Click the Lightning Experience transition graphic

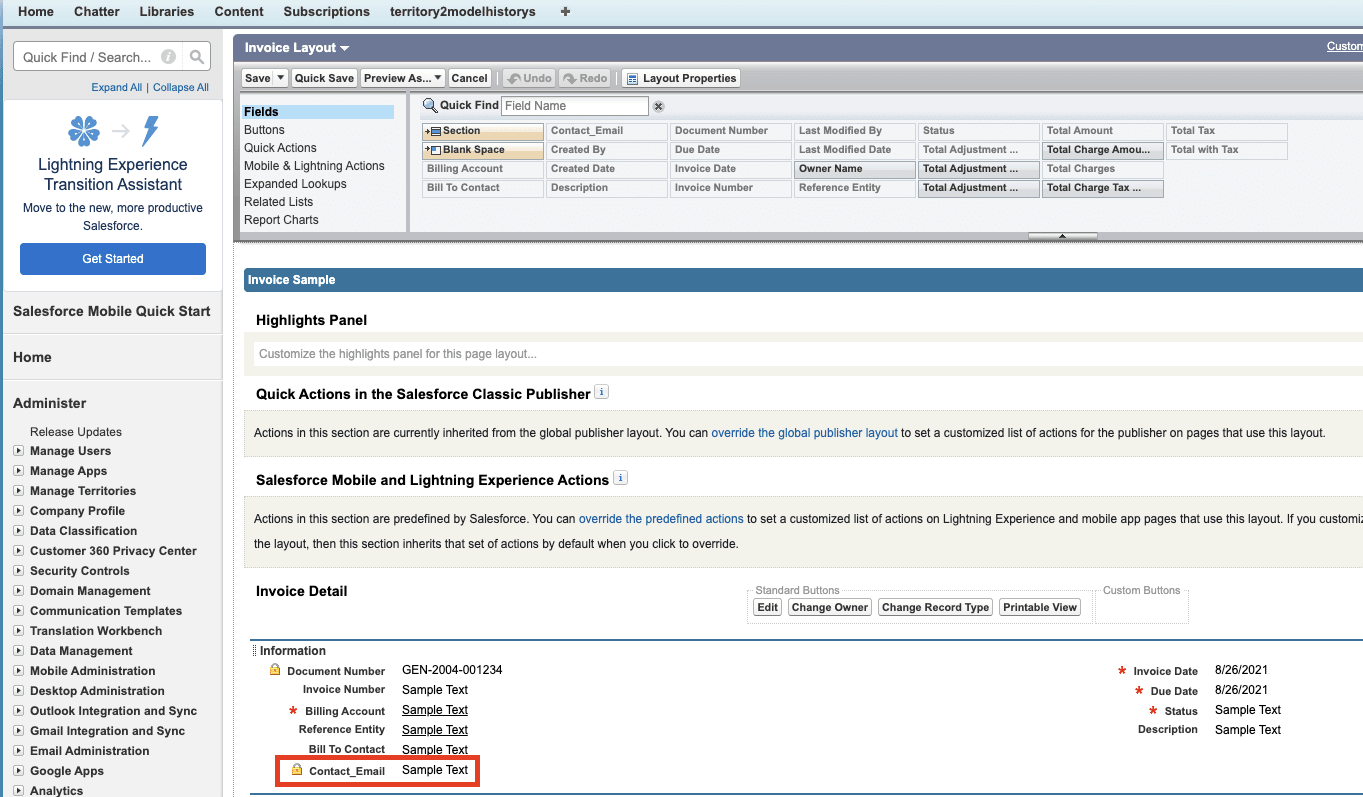point(113,131)
